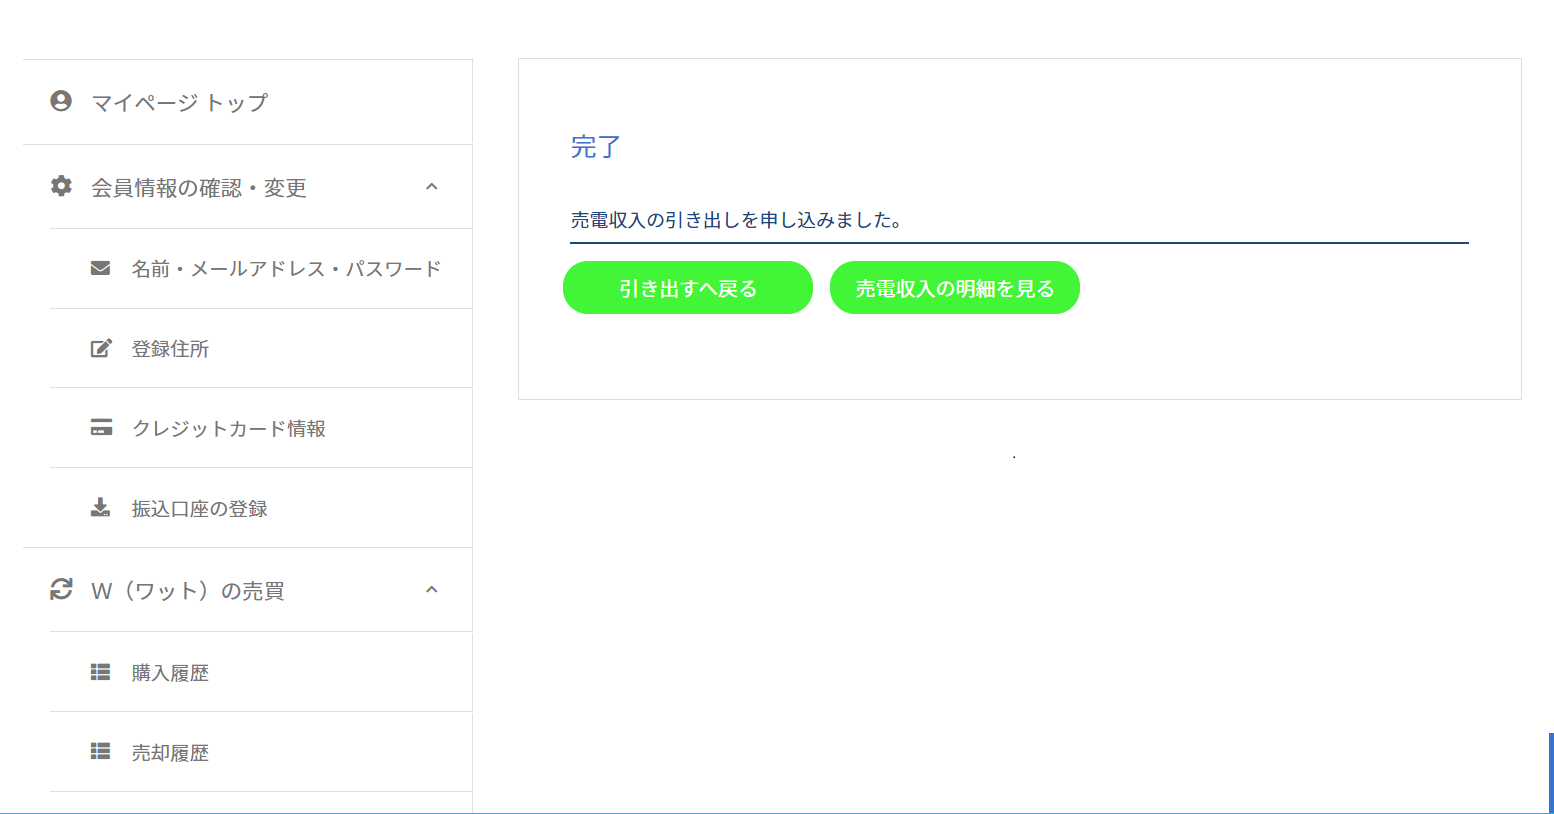Collapse the 会員情報の確認・変更 section chevron
This screenshot has height=814, width=1554.
point(432,187)
